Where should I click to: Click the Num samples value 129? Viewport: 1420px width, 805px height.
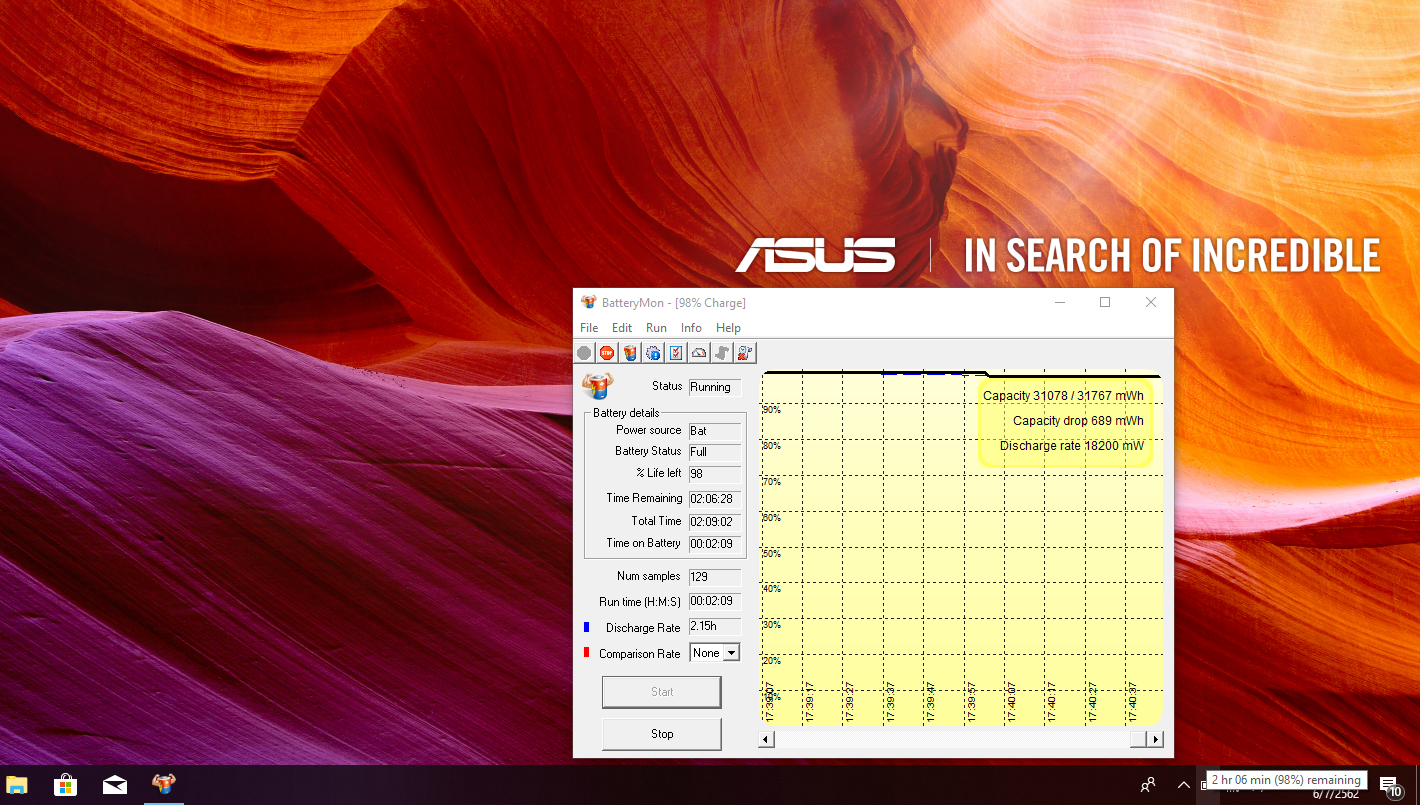point(715,577)
